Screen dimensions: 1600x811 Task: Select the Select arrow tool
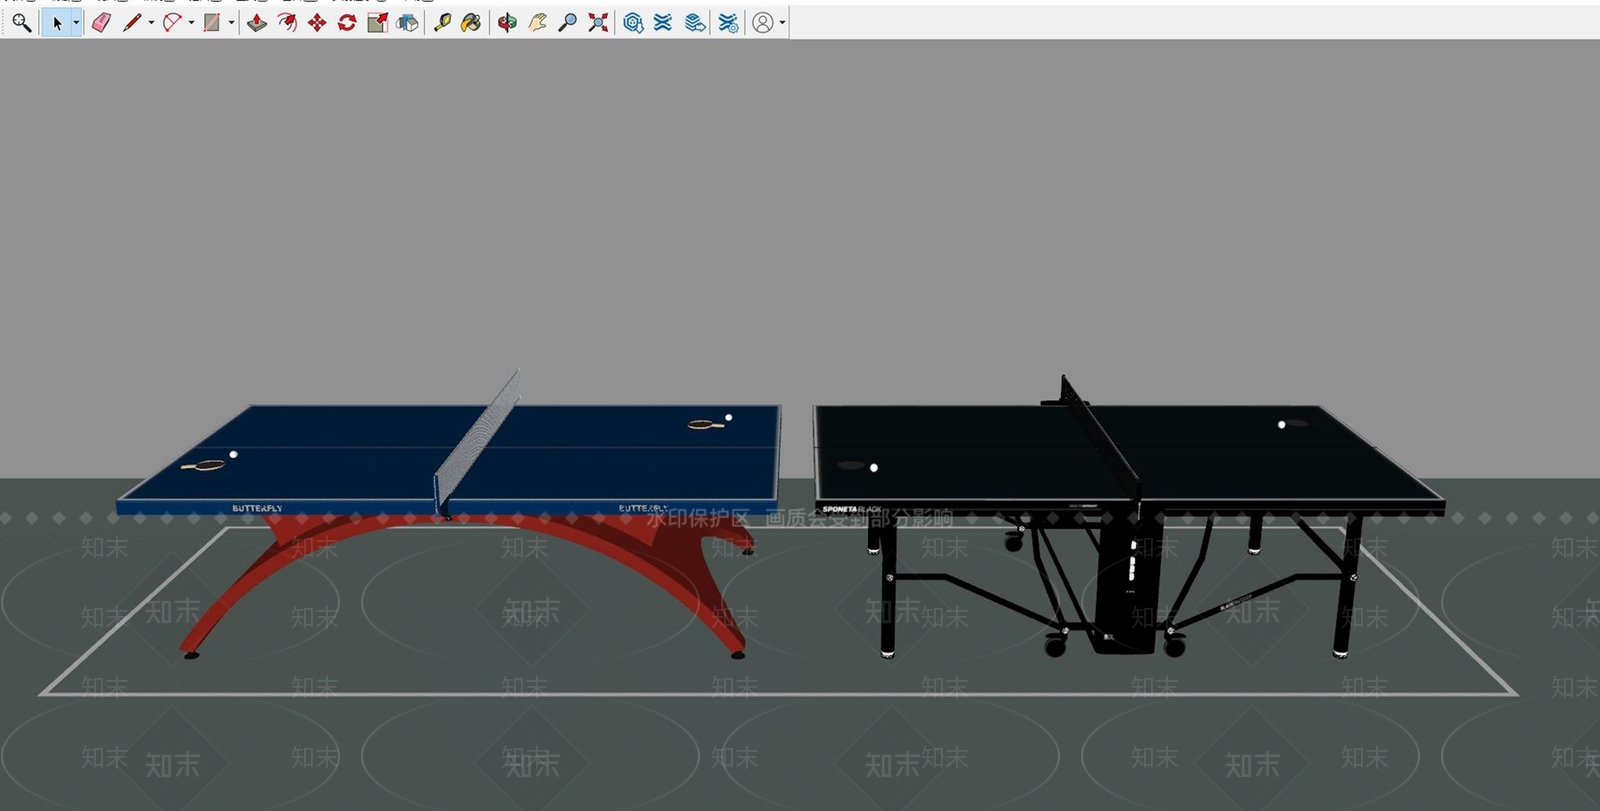tap(57, 22)
